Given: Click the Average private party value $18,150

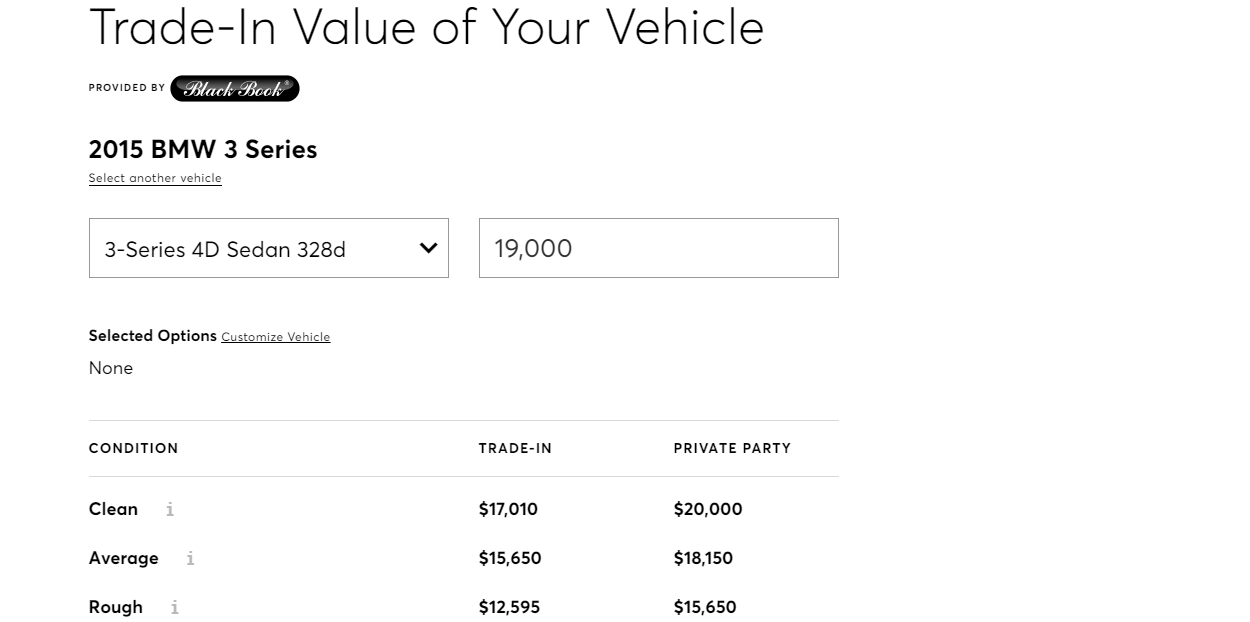Looking at the screenshot, I should click(x=703, y=558).
